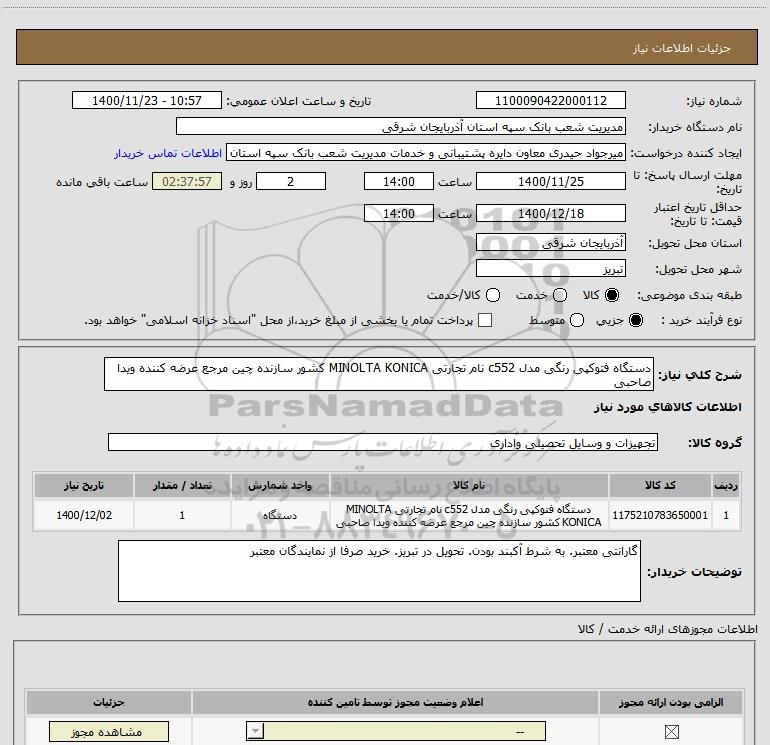Screen dimensions: 770x745
Task: Click response deadline hour field 14:00
Action: 399,182
